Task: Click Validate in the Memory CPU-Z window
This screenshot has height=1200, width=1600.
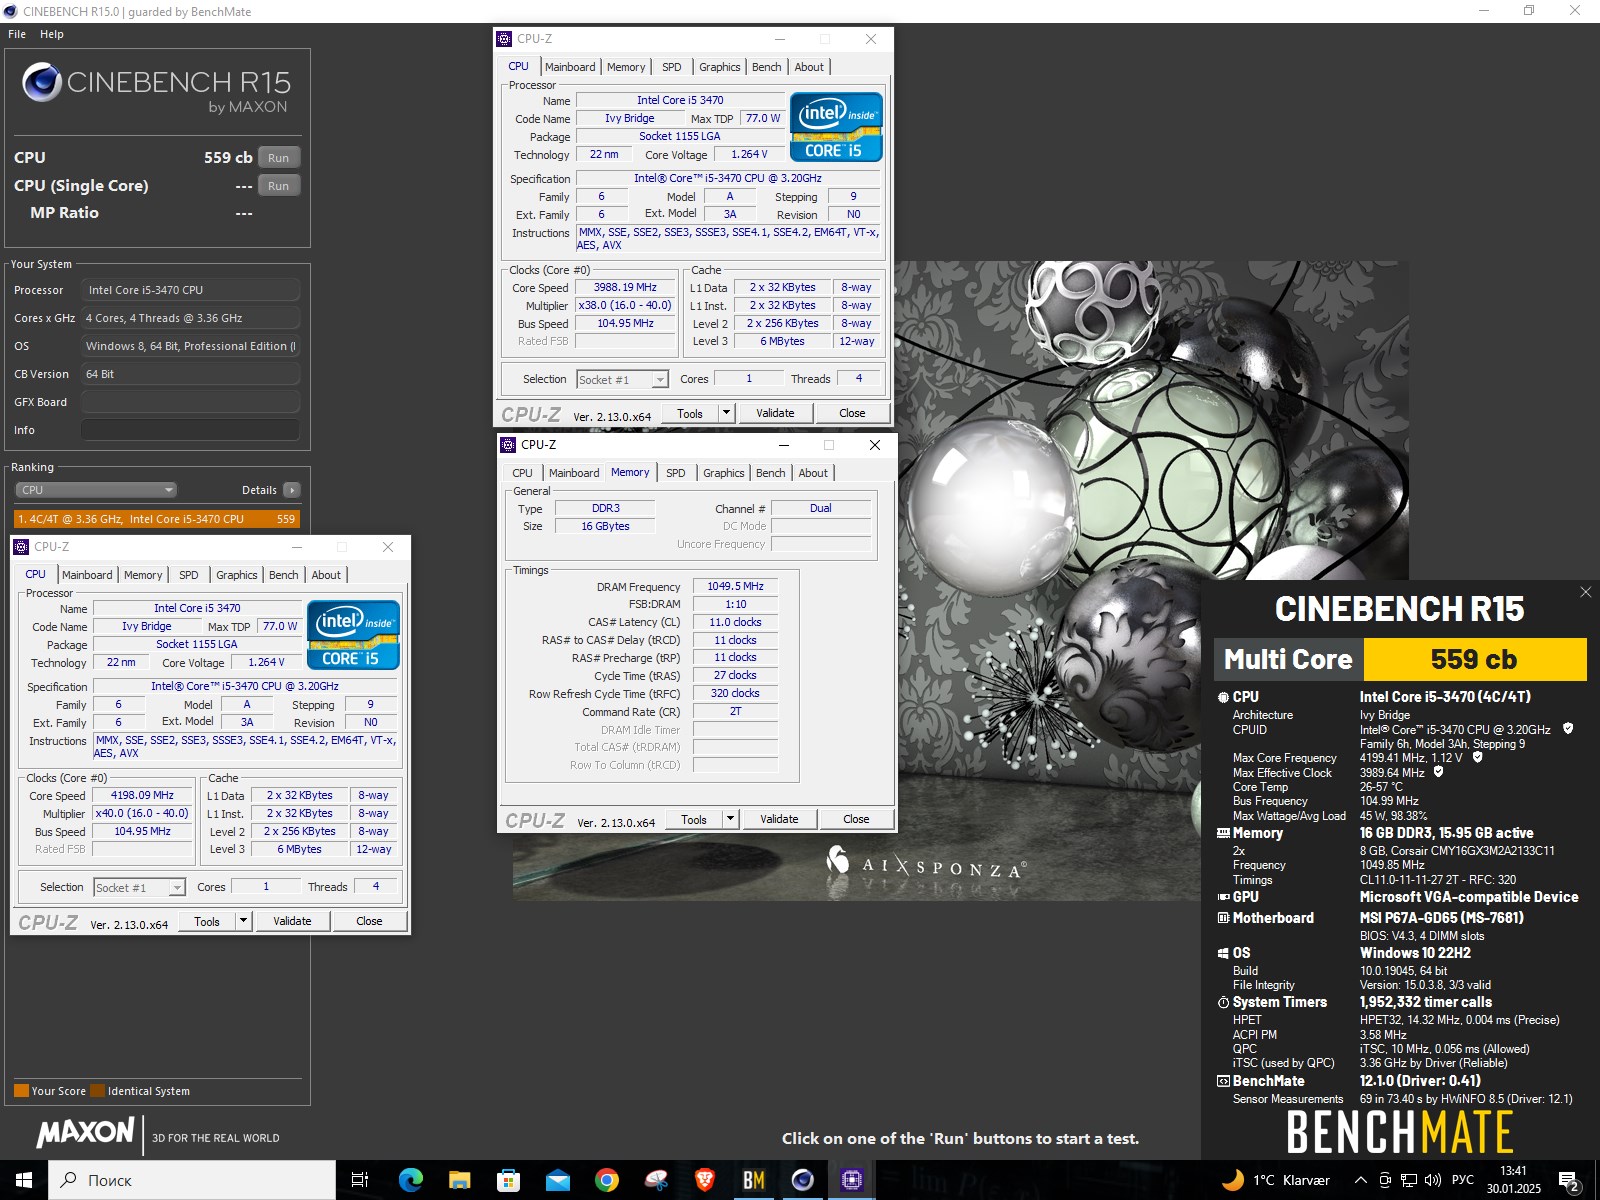Action: point(779,819)
